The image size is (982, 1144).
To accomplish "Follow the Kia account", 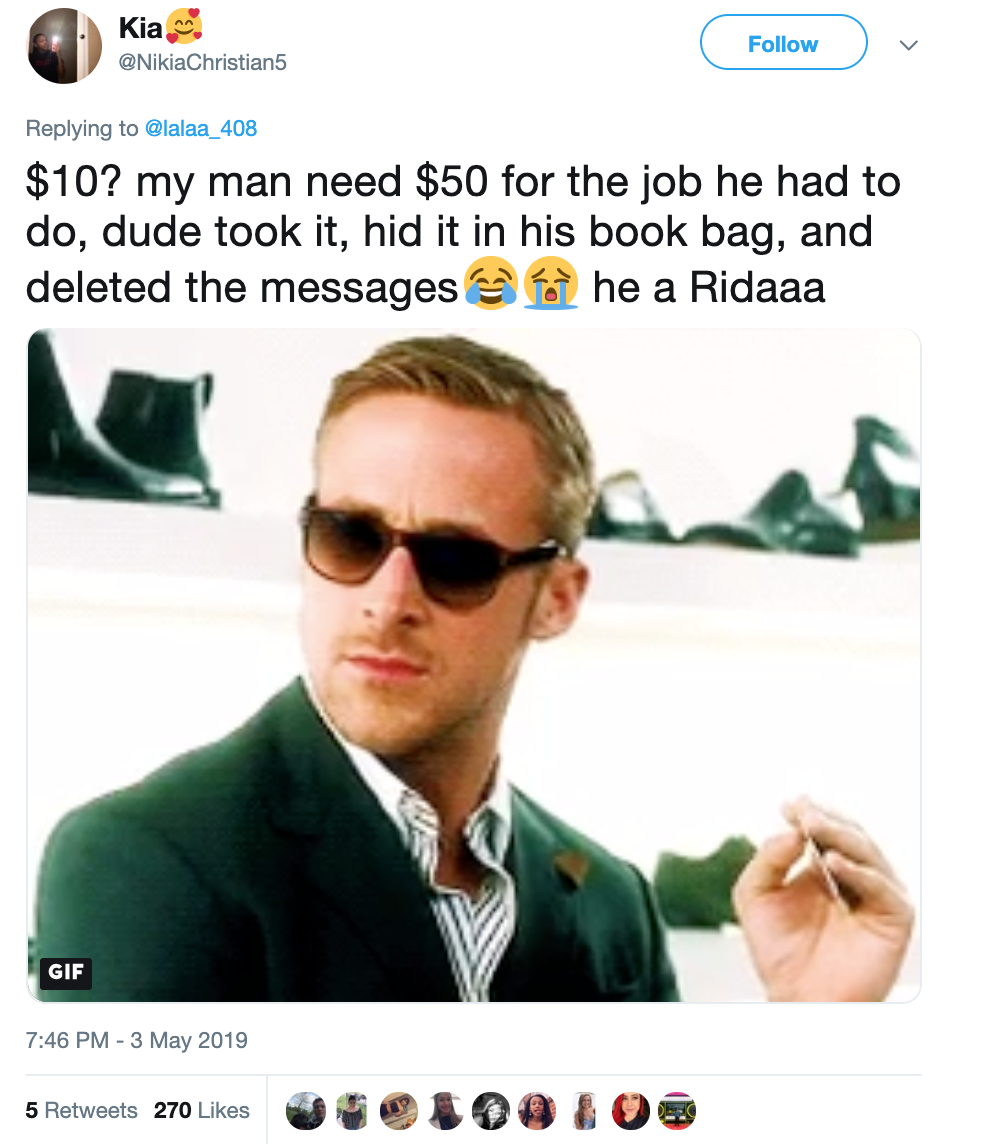I will (784, 42).
